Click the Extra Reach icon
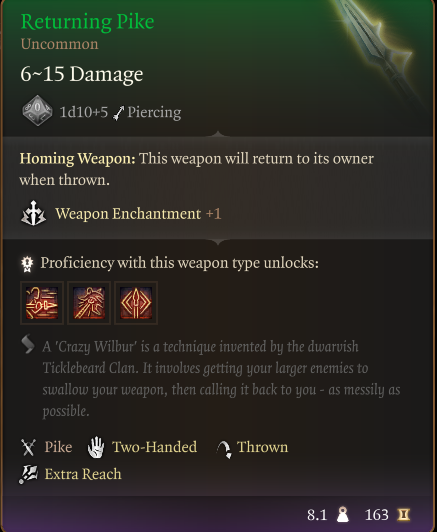438x532 pixels. click(28, 474)
